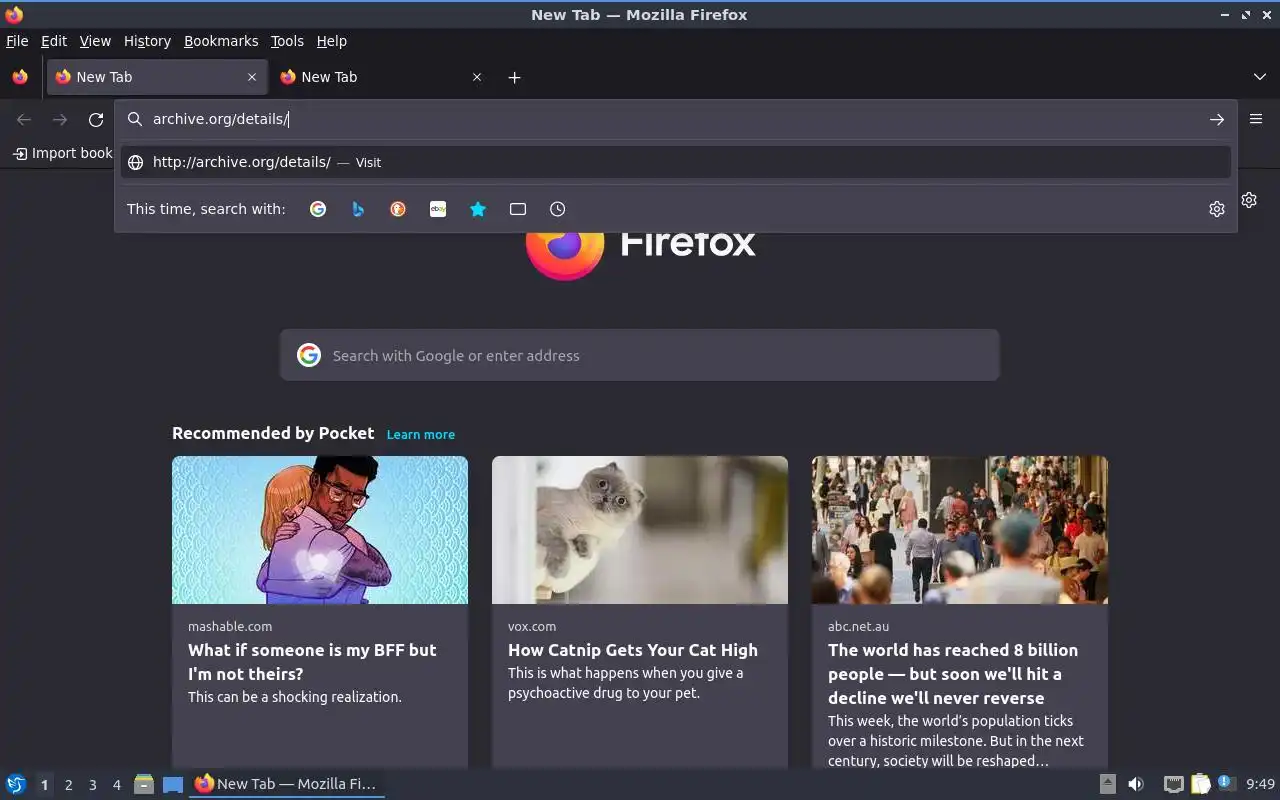Click the removable media eject tray icon
Viewport: 1280px width, 800px height.
(x=1107, y=784)
